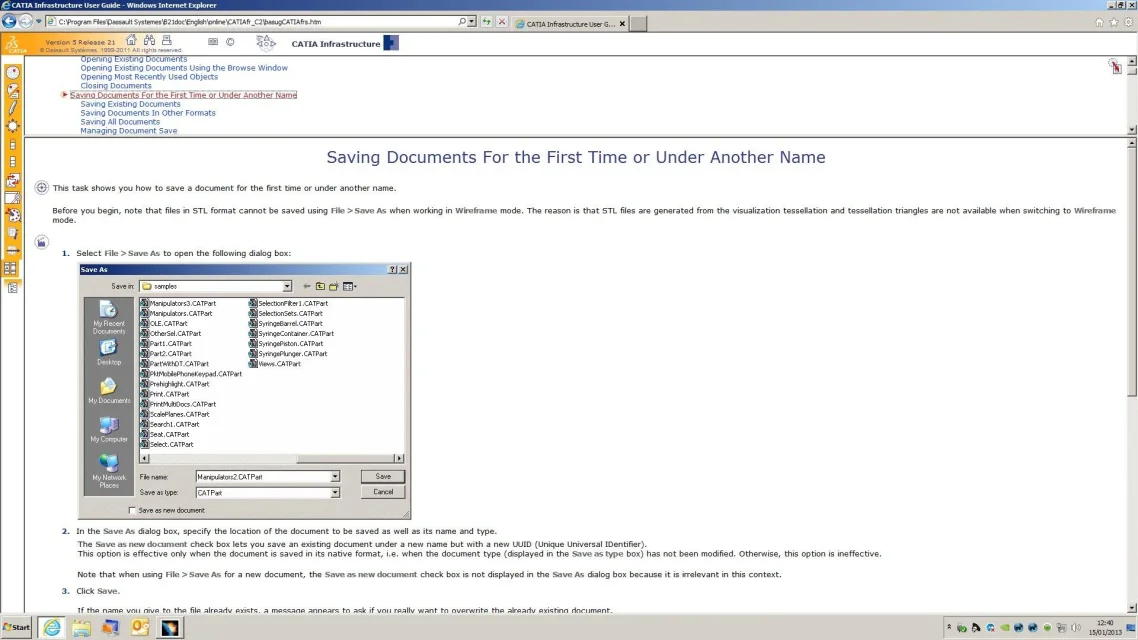Click SyringePiston.CATPart in the illustration
Viewport: 1138px width, 640px height.
pyautogui.click(x=286, y=344)
